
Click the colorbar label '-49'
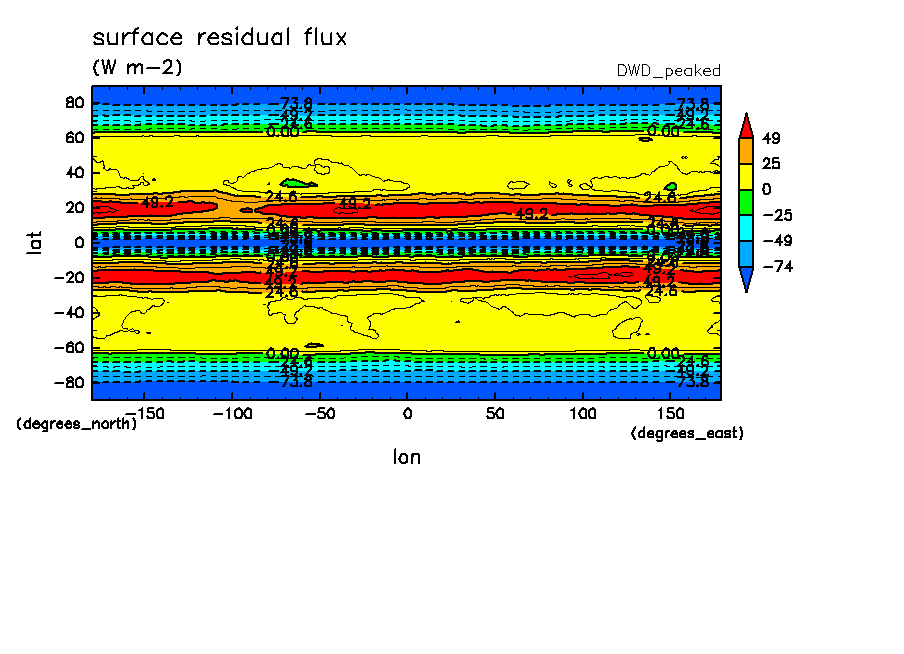point(777,241)
